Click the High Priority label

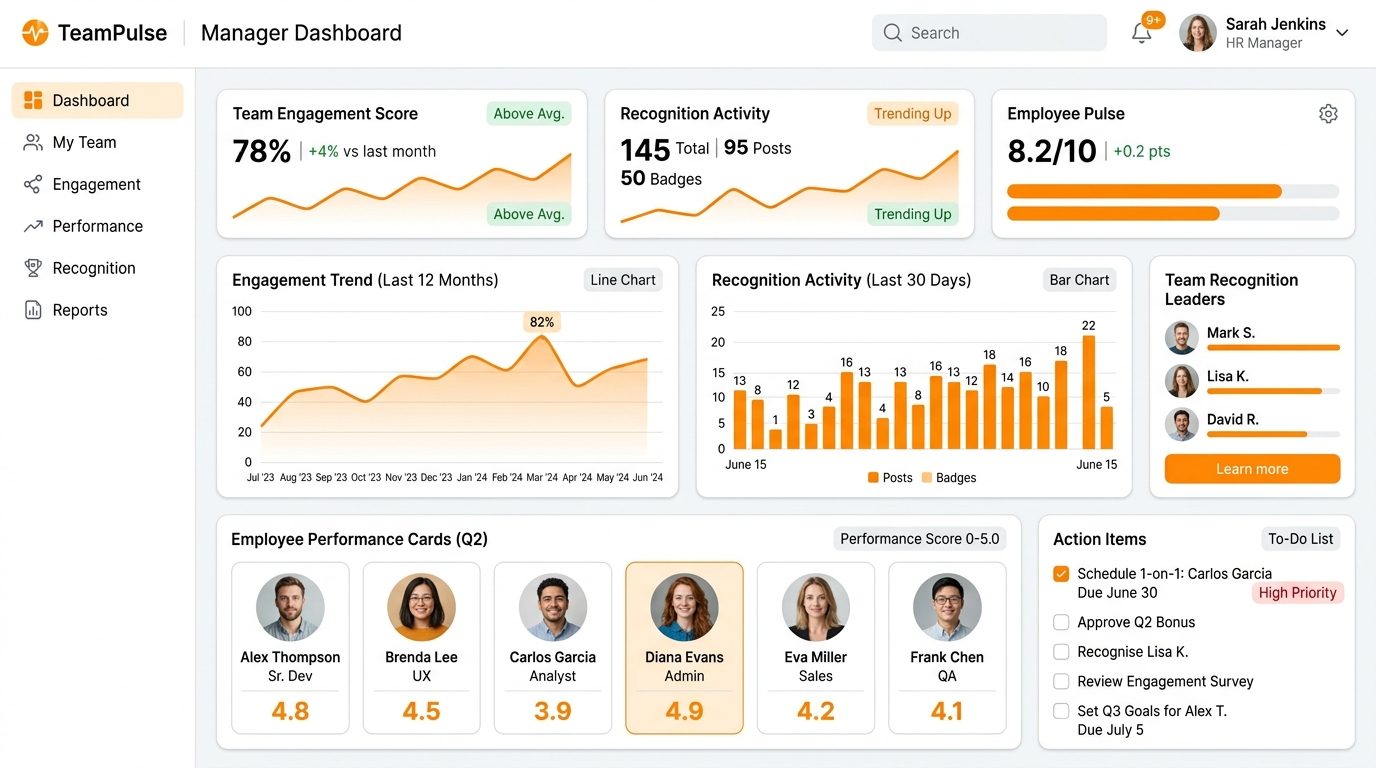coord(1297,593)
